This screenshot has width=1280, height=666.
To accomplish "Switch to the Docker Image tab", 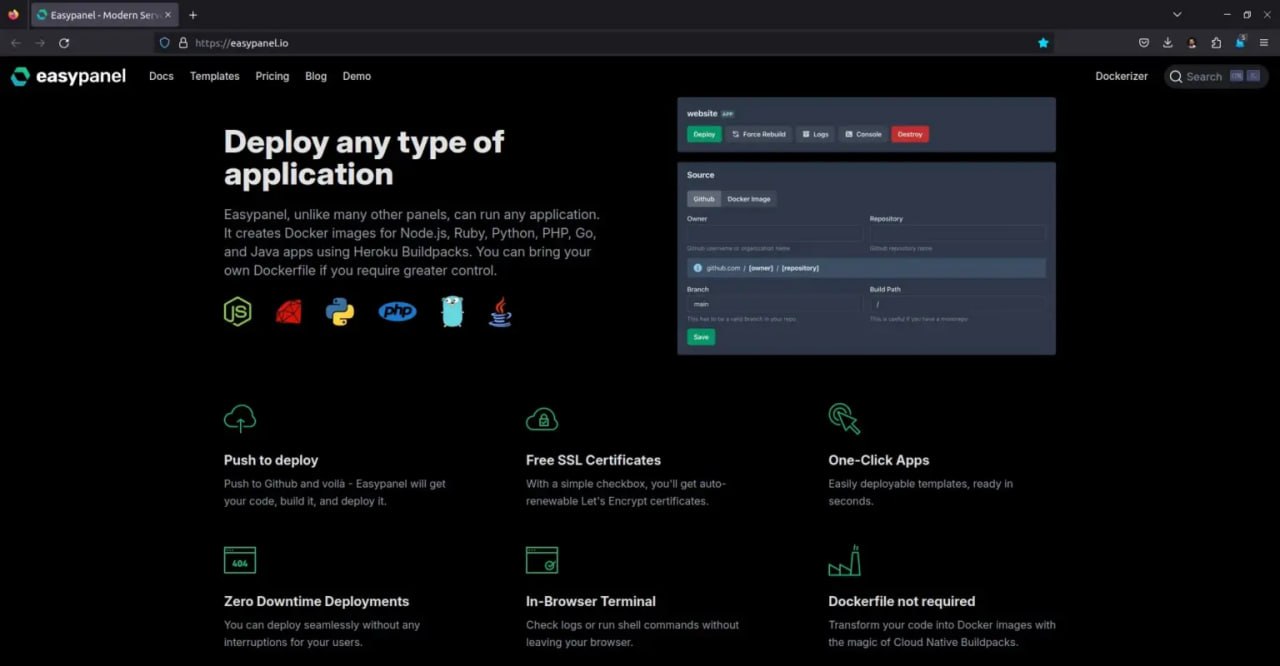I will (750, 198).
